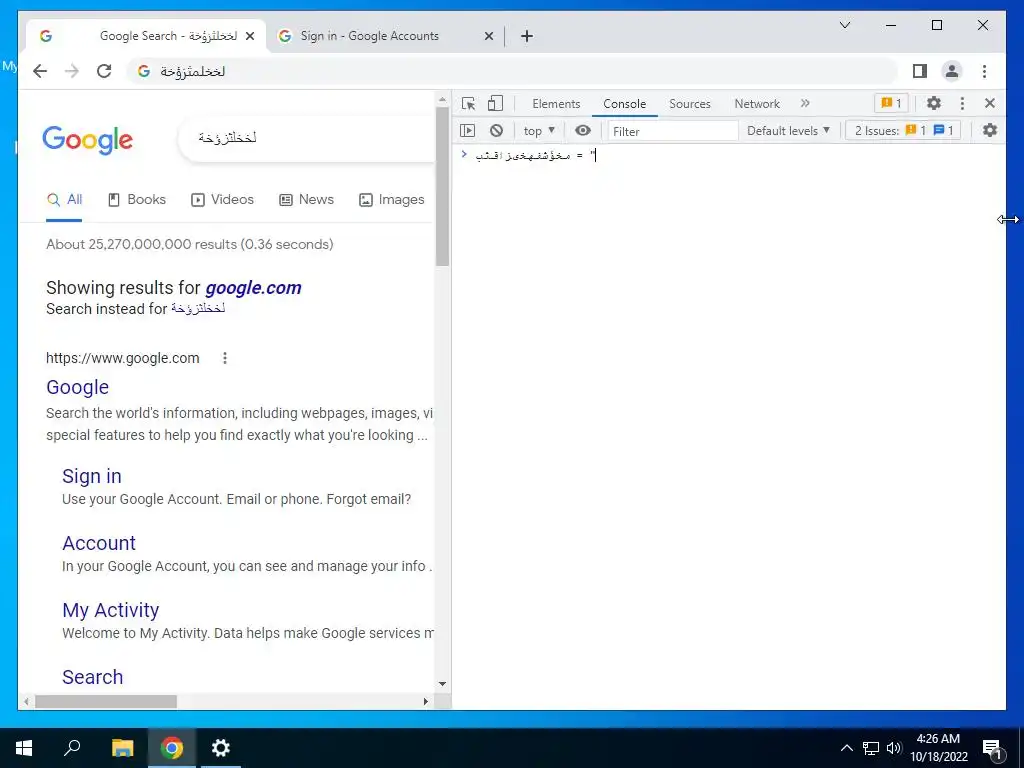Open the Sign in sitelink
This screenshot has height=768, width=1024.
(x=91, y=477)
